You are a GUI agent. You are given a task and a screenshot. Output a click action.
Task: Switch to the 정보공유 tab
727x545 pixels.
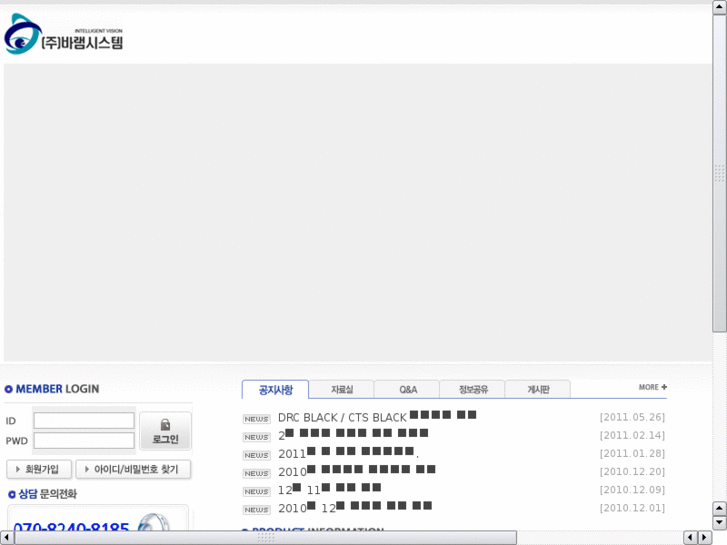click(x=473, y=390)
